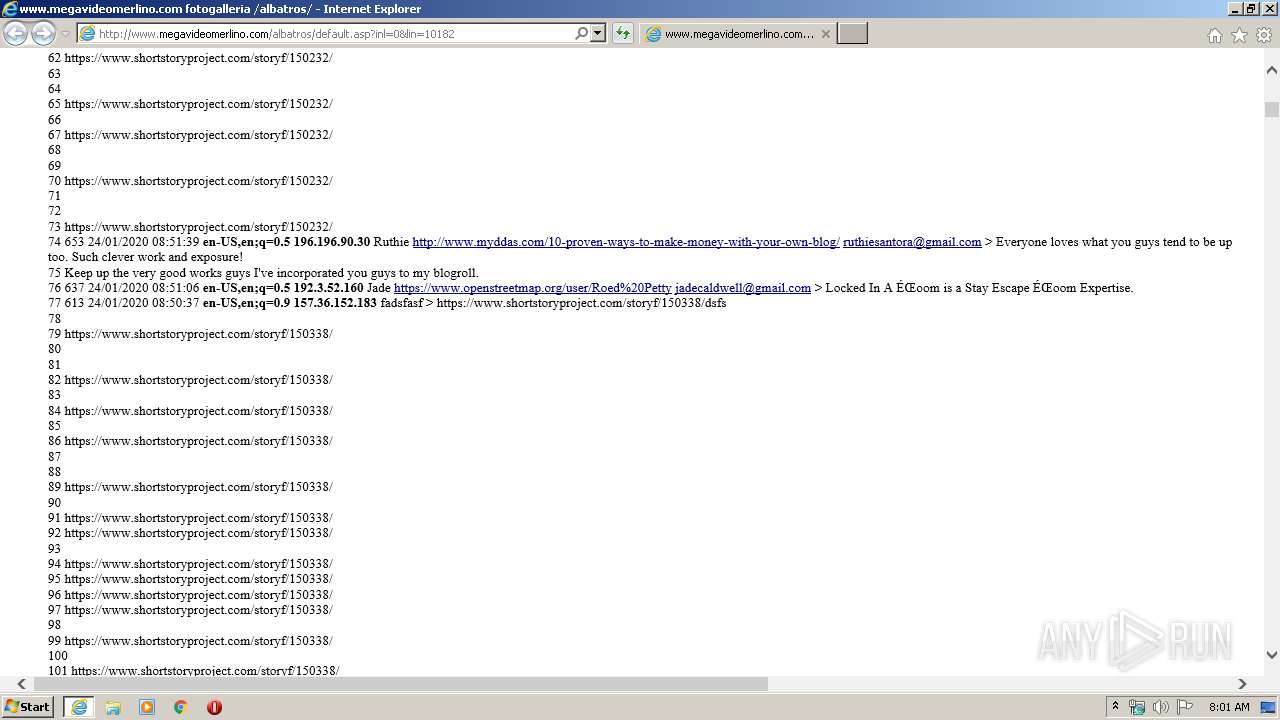Click the 'Keep up the very good works' line
1280x720 pixels.
[x=272, y=273]
